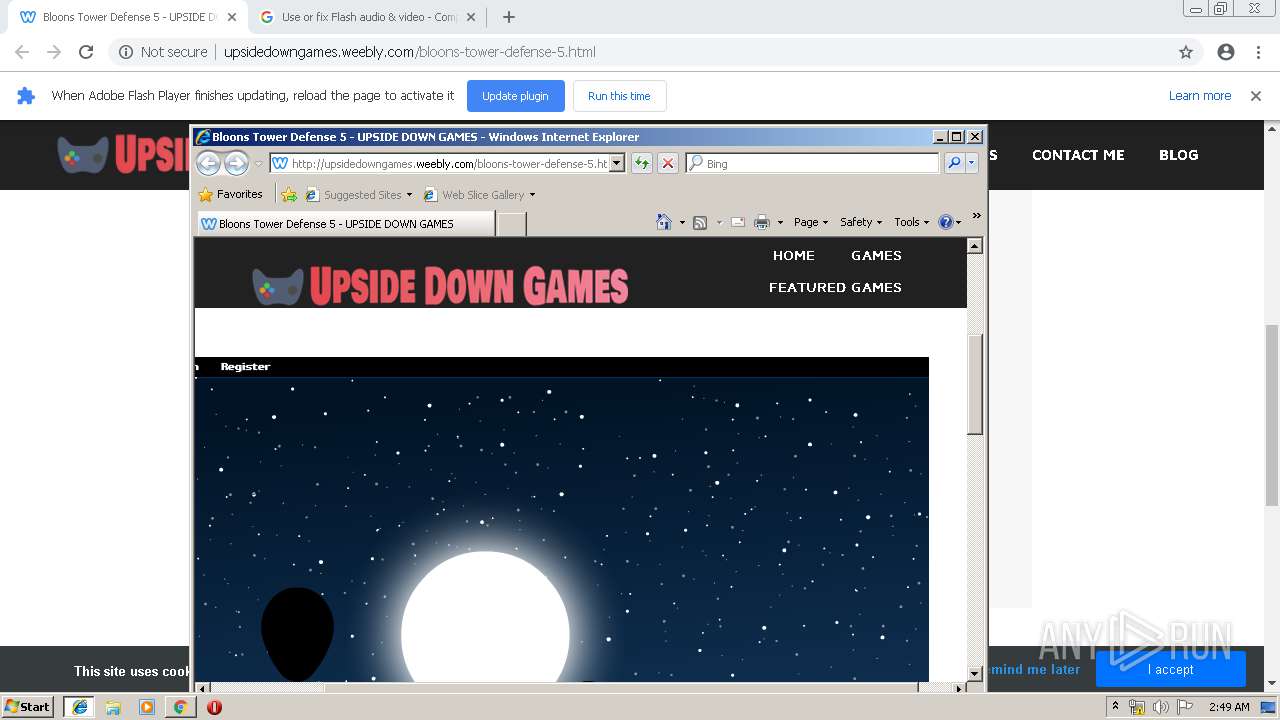1280x720 pixels.
Task: Bookmark this page with Chrome star
Action: coord(1186,52)
